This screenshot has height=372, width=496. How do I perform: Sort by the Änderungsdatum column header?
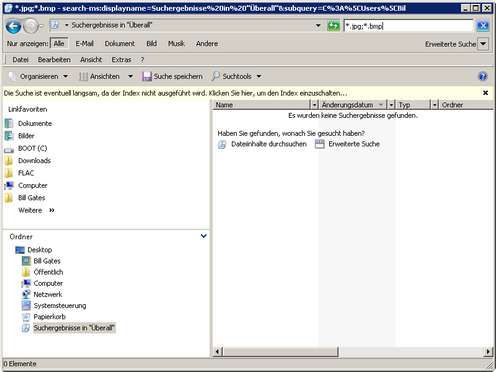tap(353, 105)
